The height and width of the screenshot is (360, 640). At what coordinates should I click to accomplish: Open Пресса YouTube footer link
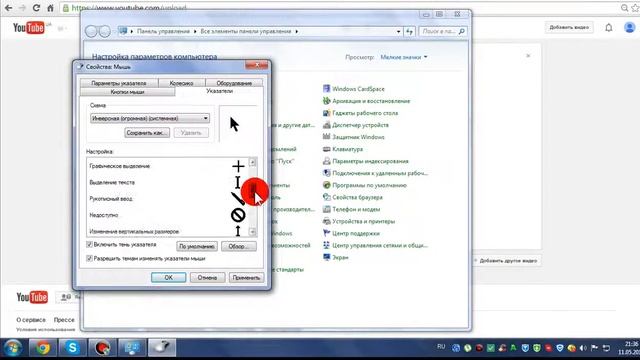(x=64, y=320)
